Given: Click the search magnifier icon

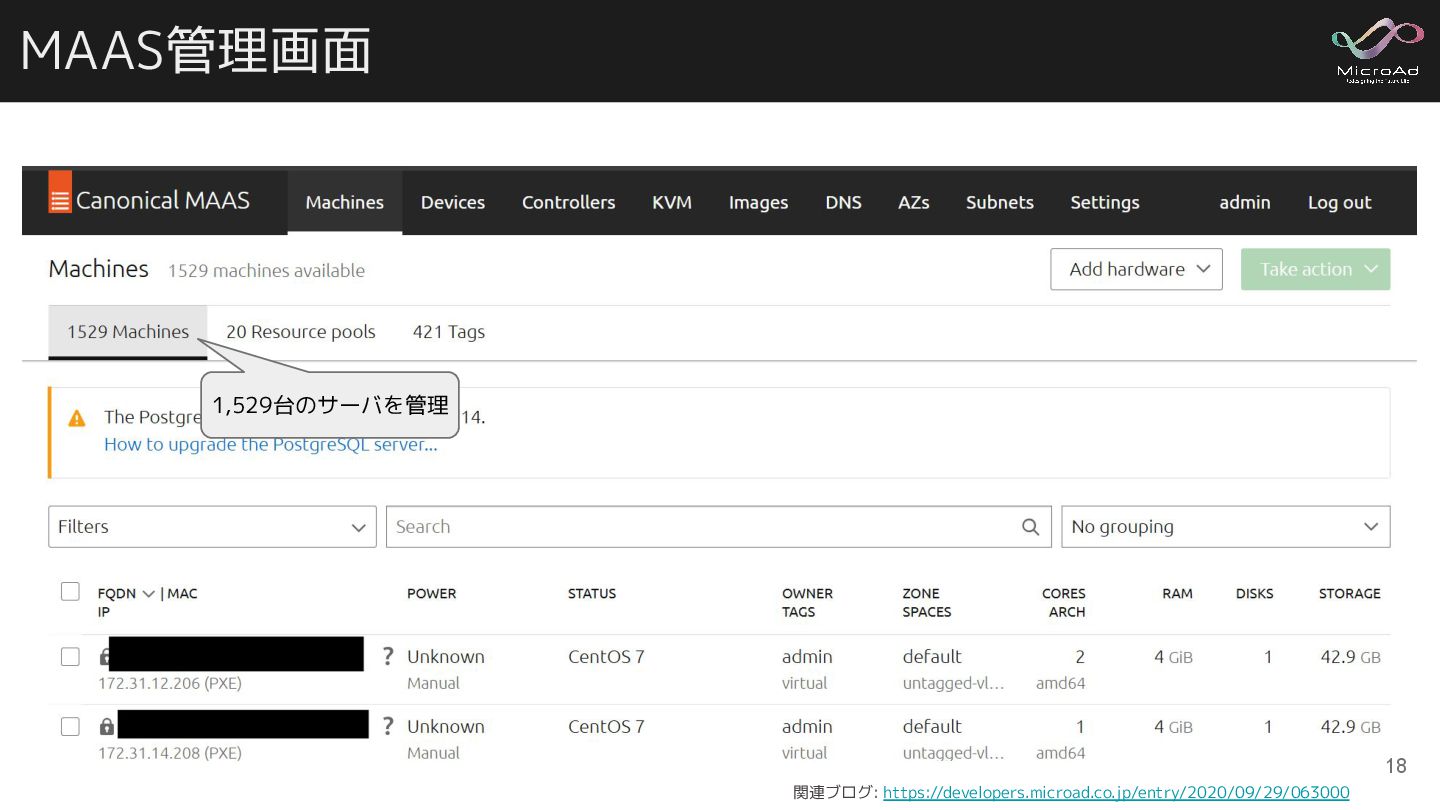Looking at the screenshot, I should [1031, 527].
